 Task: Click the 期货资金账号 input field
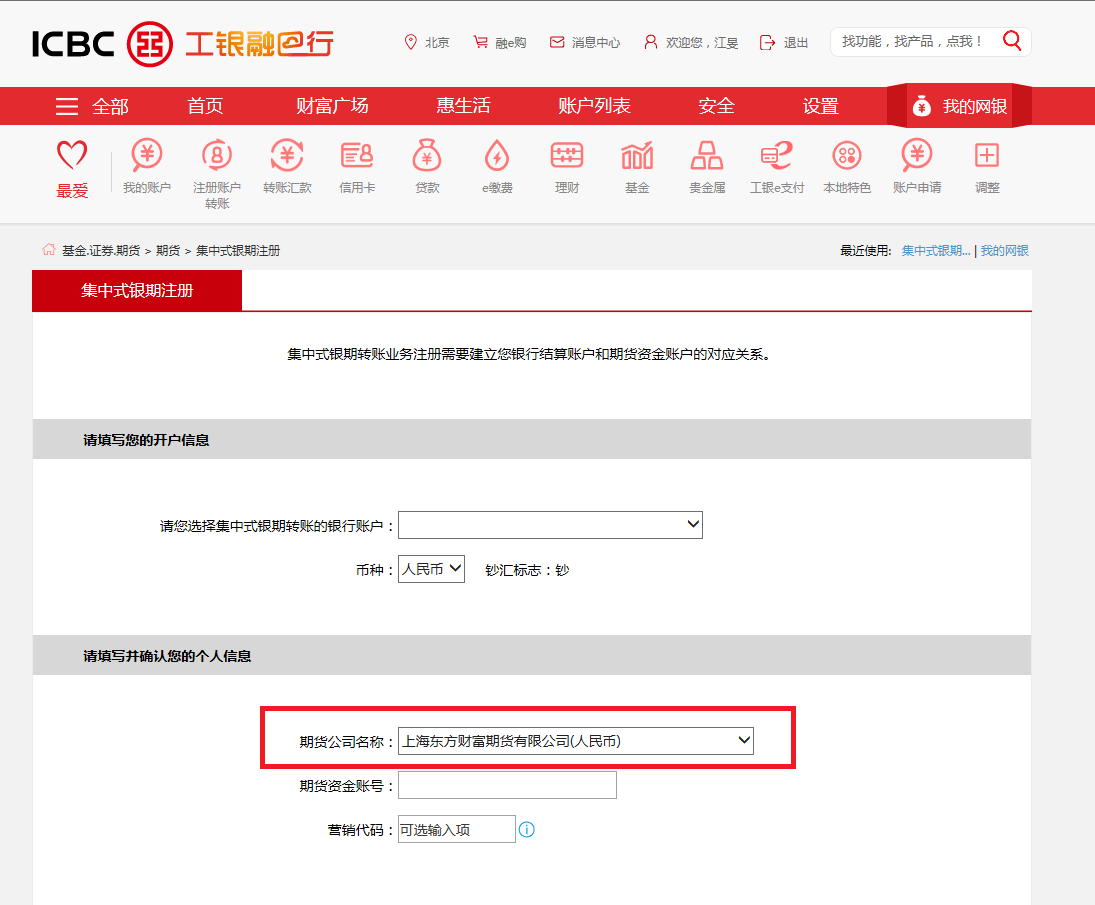click(507, 785)
